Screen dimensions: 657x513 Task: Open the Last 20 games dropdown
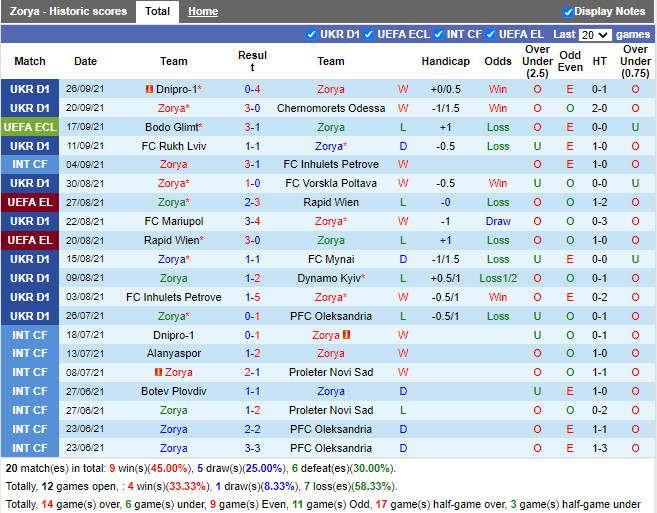click(595, 35)
